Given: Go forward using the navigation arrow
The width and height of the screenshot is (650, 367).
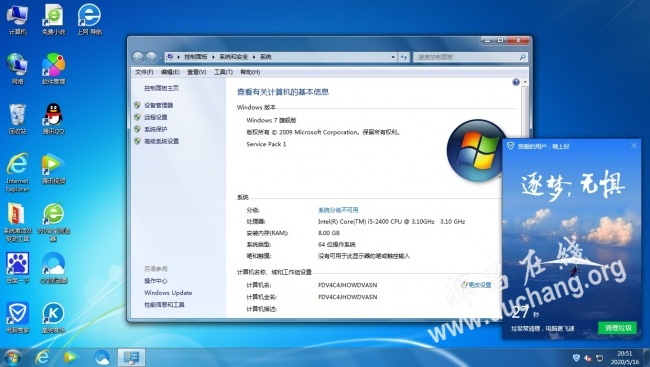Looking at the screenshot, I should 151,57.
